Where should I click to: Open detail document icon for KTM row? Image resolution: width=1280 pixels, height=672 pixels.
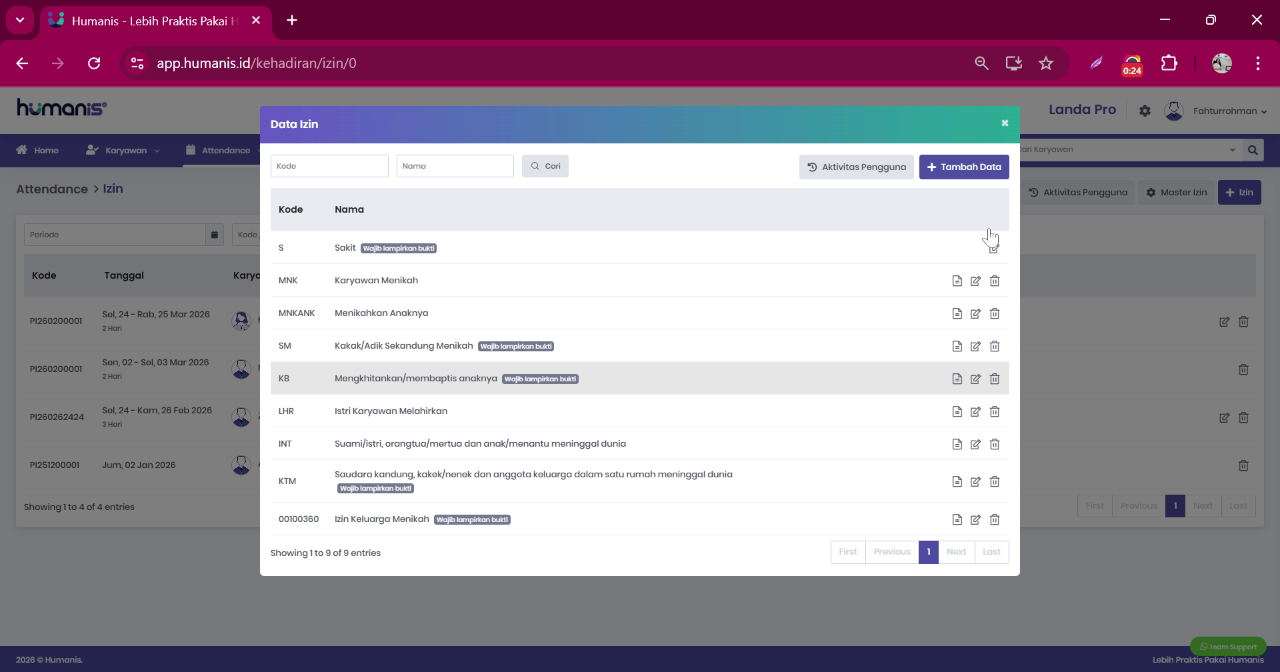[x=957, y=481]
